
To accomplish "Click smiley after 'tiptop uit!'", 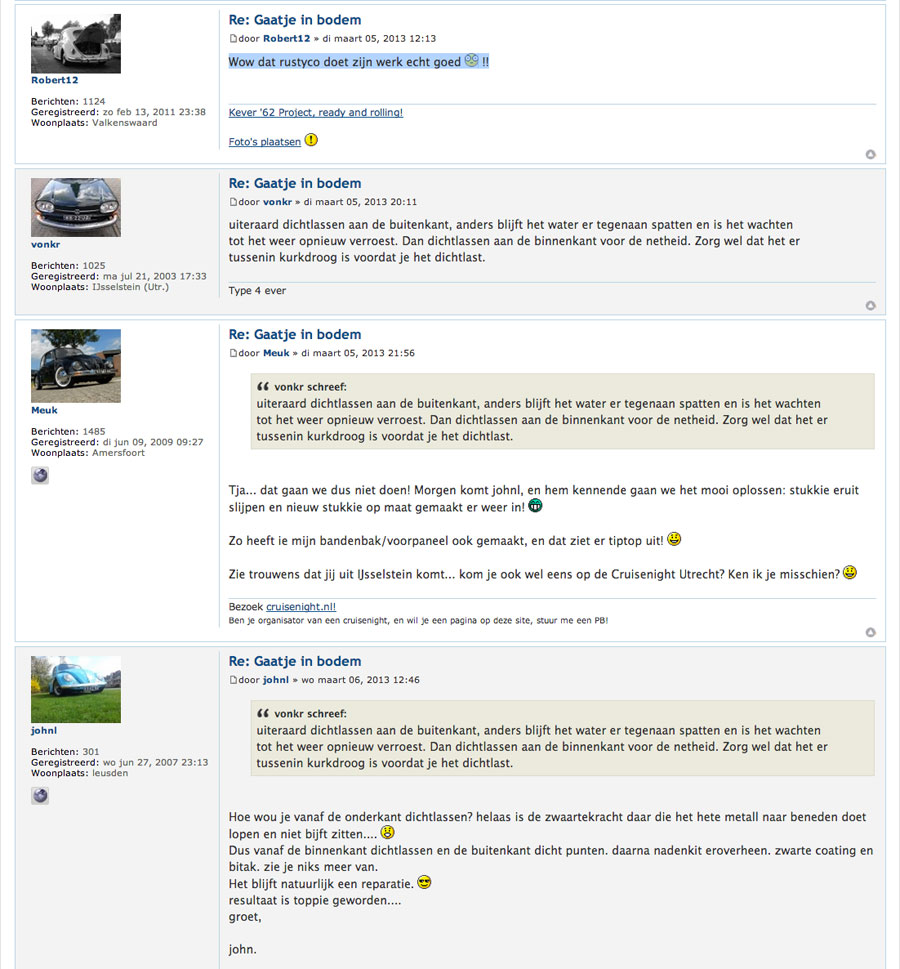I will [x=674, y=539].
